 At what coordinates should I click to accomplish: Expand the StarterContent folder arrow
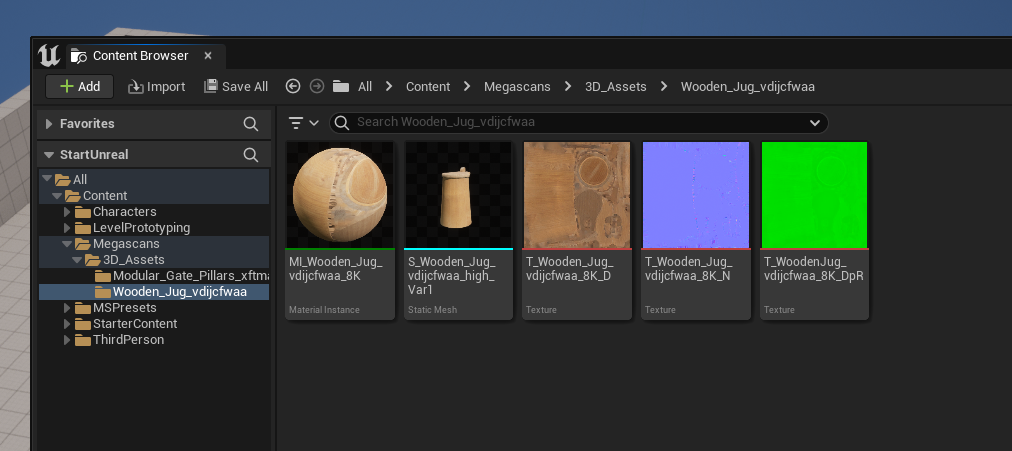coord(67,323)
